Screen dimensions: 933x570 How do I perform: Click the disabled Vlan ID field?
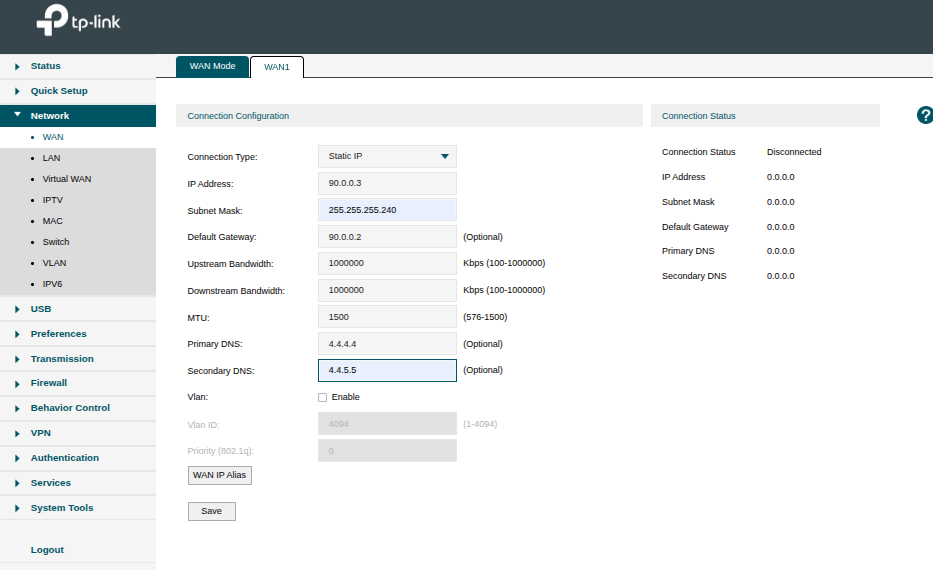[387, 424]
